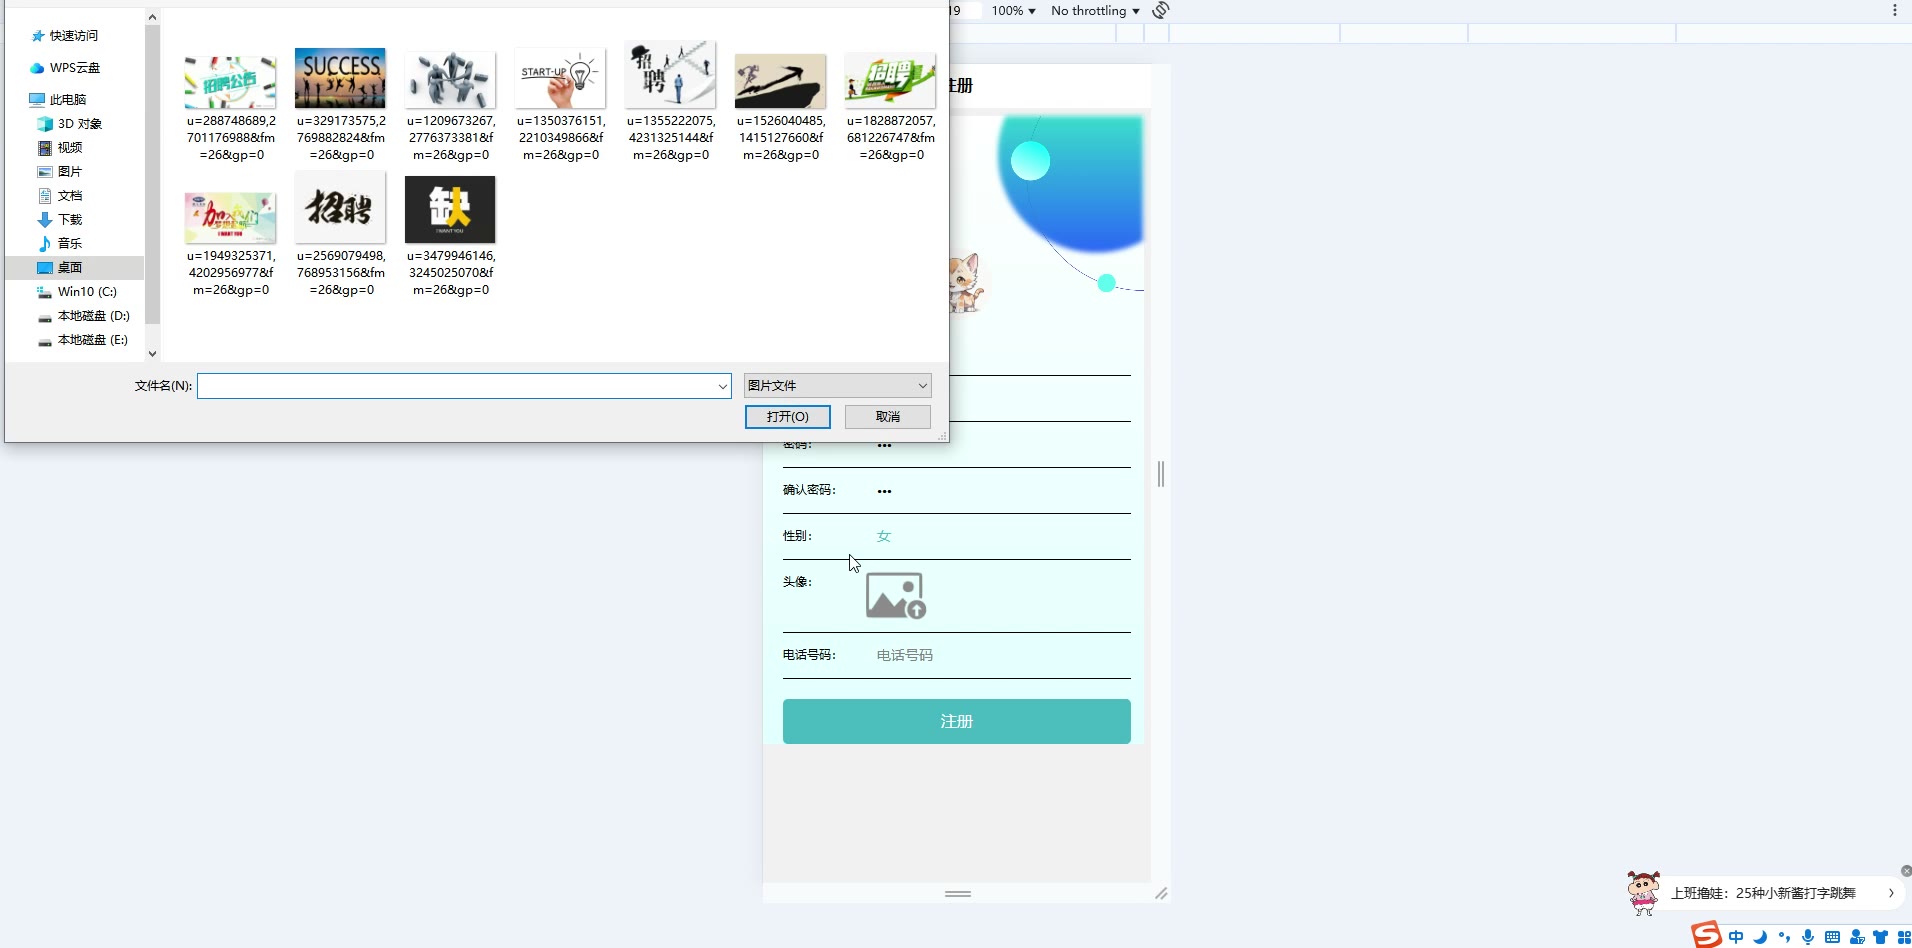Open the WPS云盘 cloud icon

point(37,68)
